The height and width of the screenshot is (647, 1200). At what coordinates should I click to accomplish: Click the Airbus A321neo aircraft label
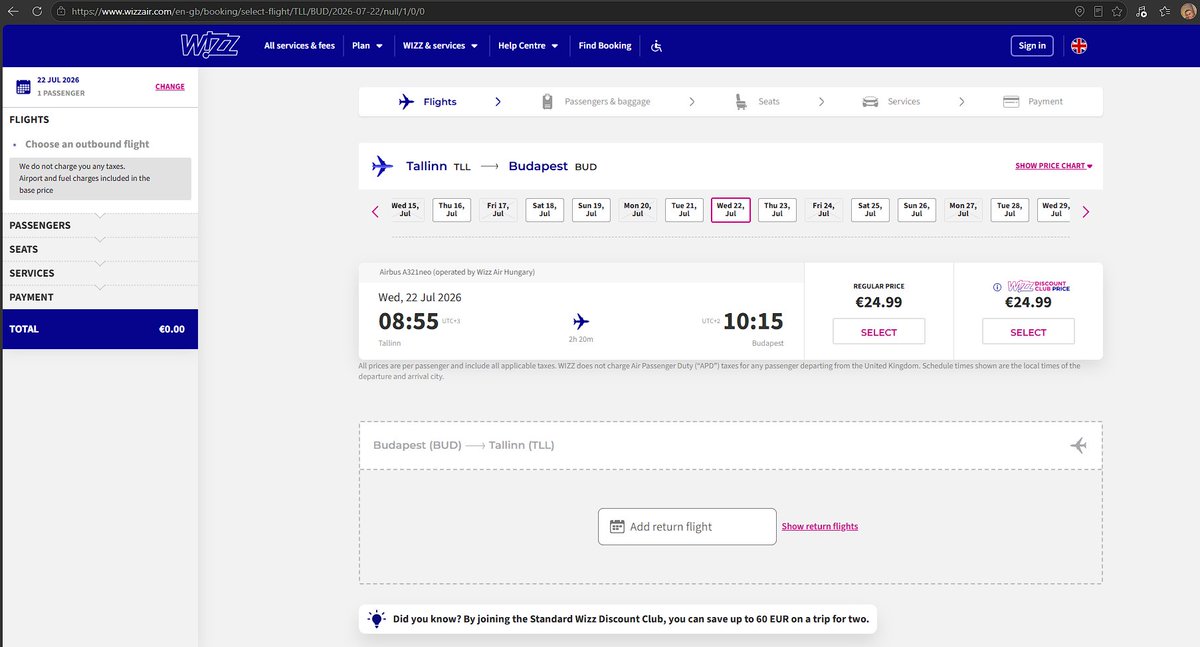click(x=457, y=272)
